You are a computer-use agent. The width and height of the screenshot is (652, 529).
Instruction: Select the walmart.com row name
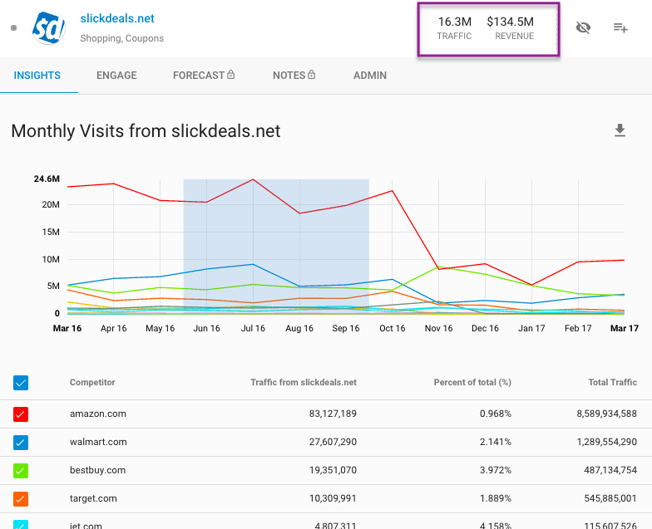99,442
